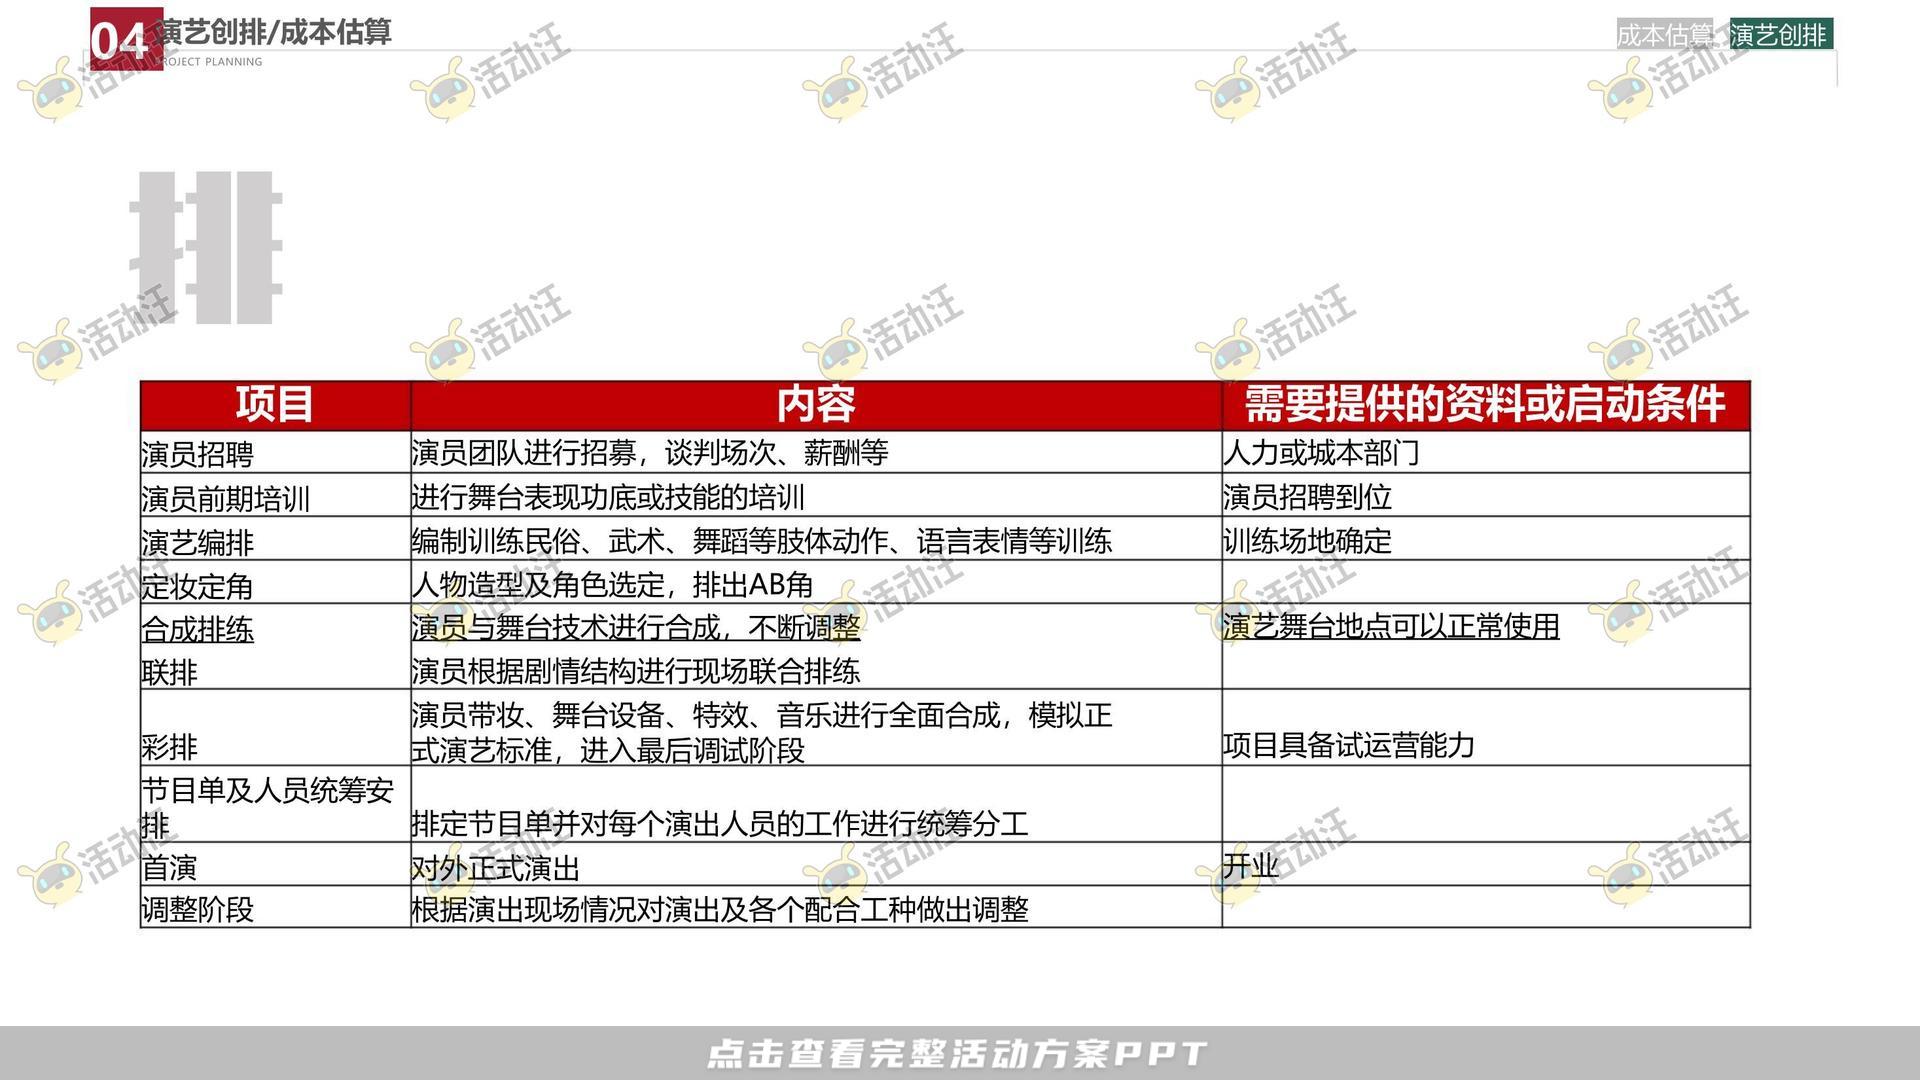Select the 内容 column header

coord(816,405)
